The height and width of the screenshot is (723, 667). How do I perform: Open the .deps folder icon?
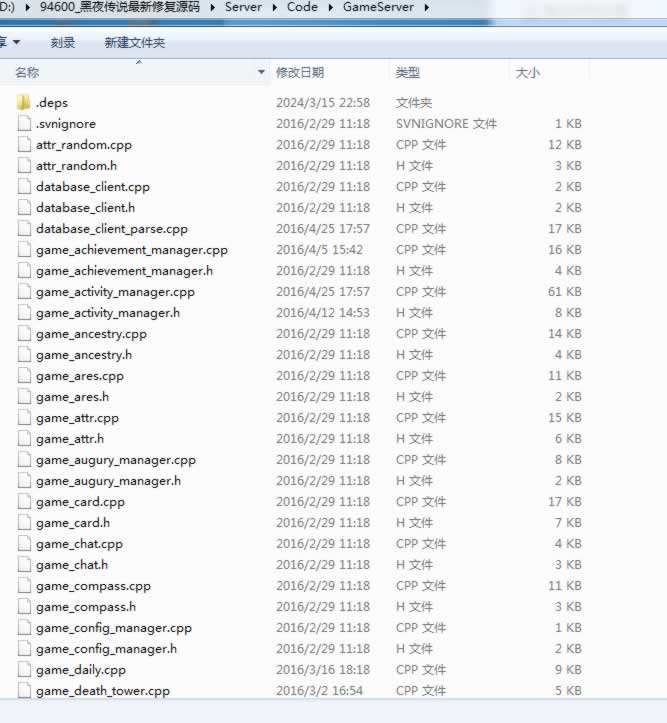click(x=24, y=102)
